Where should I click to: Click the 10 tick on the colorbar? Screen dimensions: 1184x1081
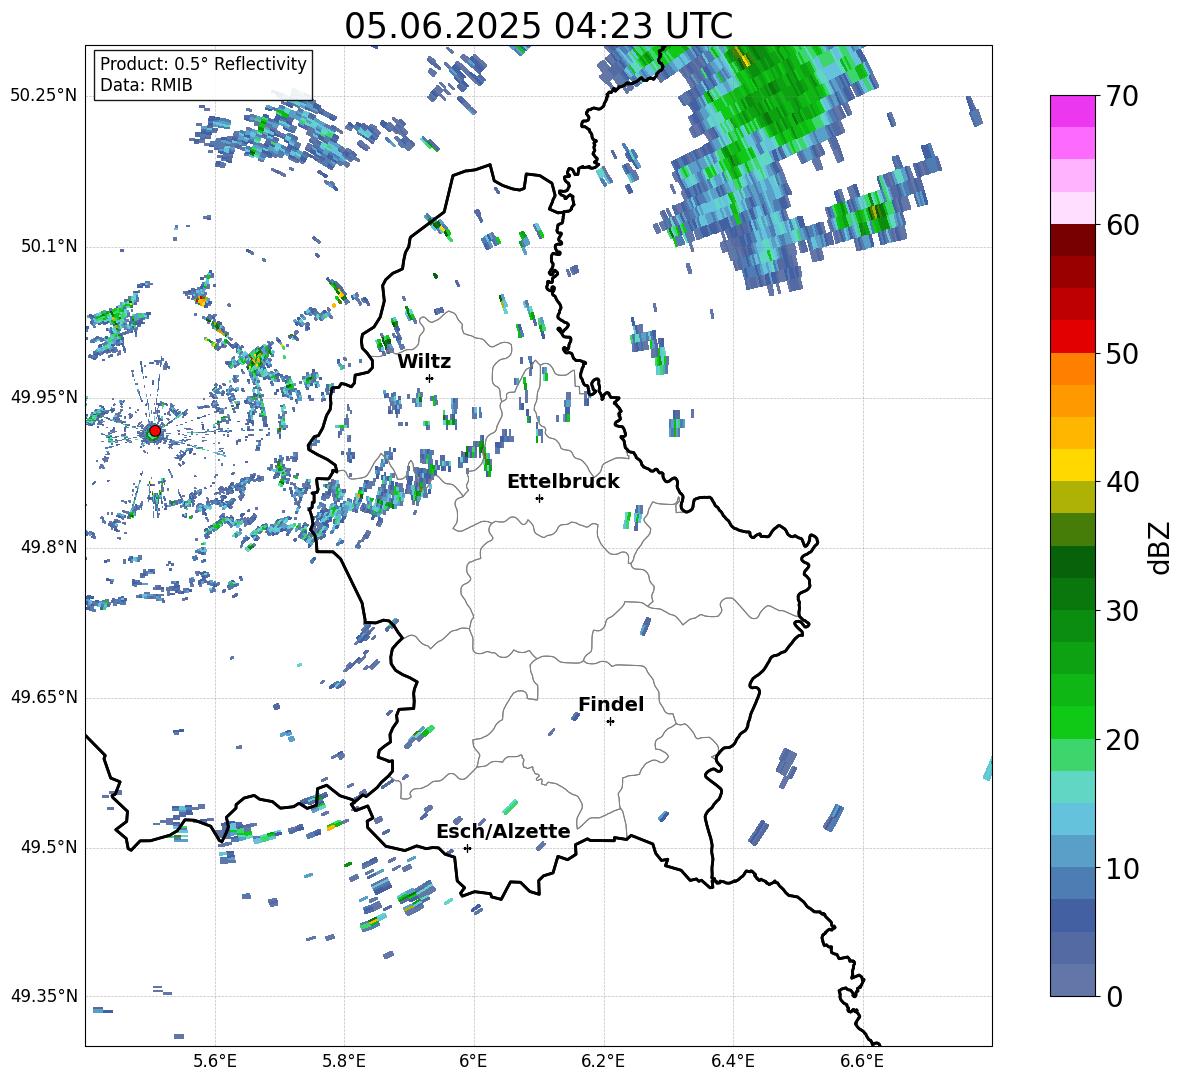(1122, 869)
